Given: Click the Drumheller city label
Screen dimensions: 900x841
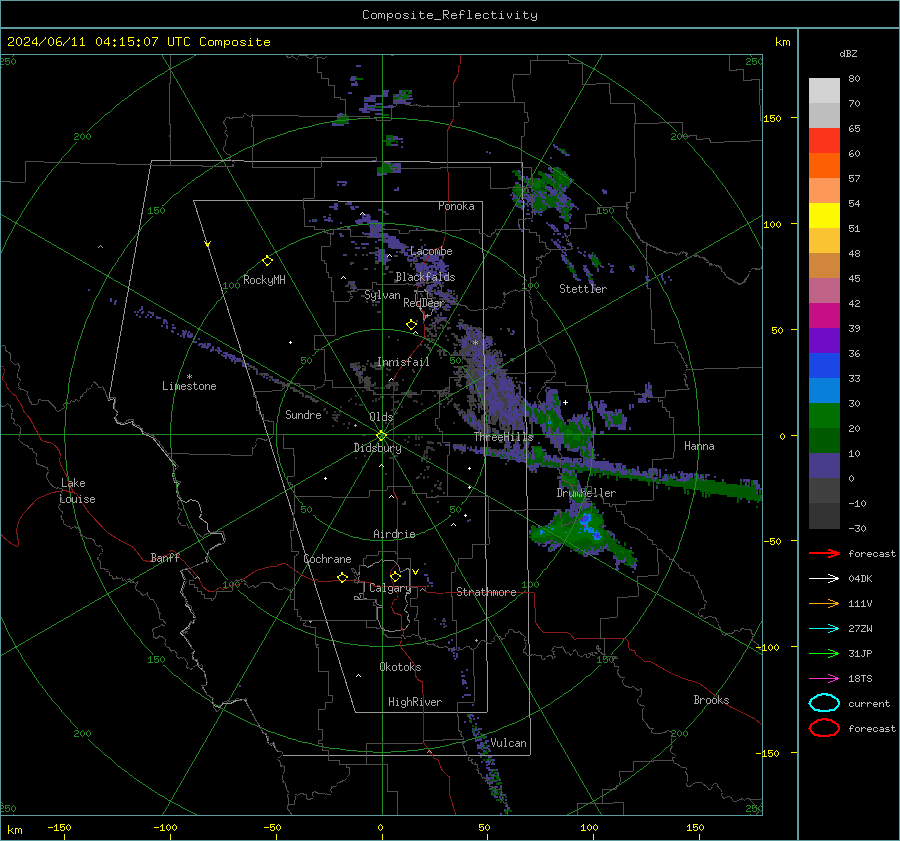Looking at the screenshot, I should pyautogui.click(x=586, y=493).
